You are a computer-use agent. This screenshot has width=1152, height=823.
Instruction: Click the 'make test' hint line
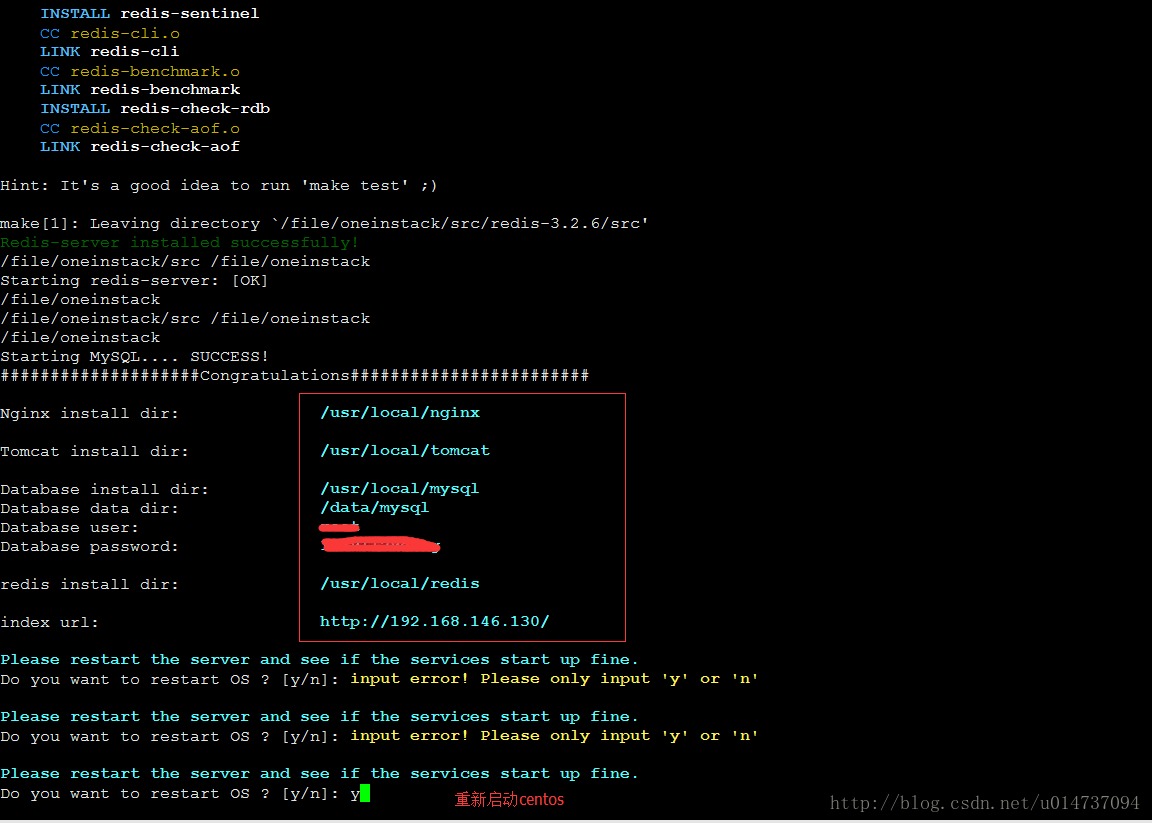pyautogui.click(x=219, y=185)
